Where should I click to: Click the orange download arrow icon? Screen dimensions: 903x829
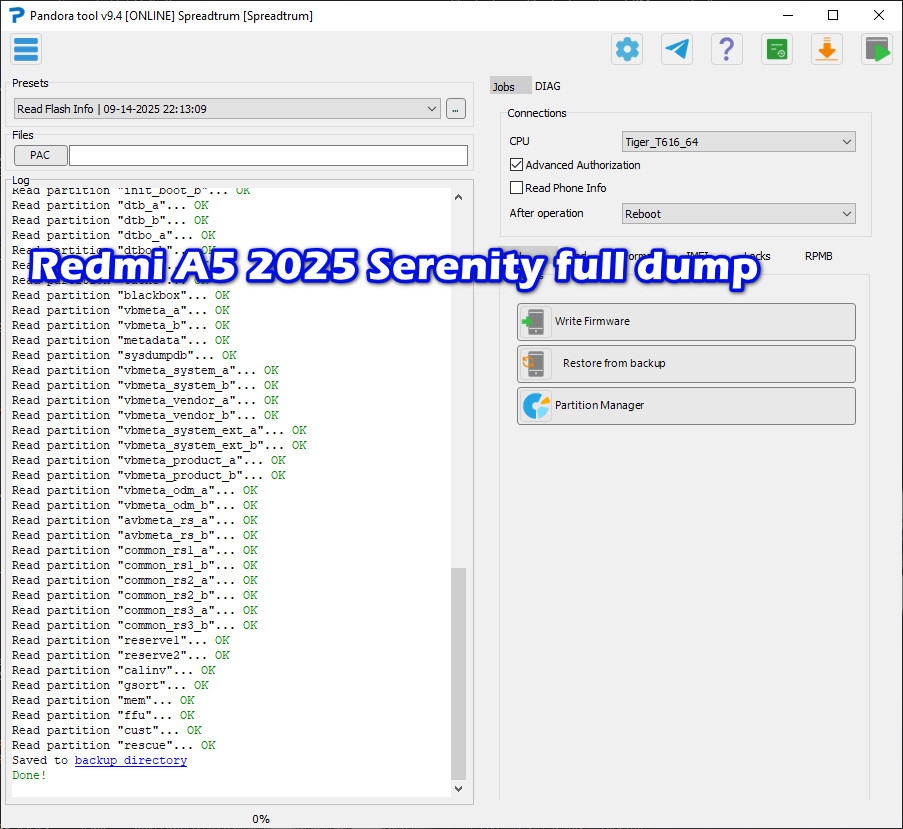point(827,49)
